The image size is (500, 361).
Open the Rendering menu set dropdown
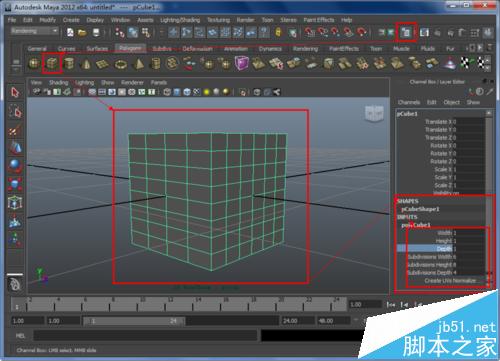[34, 31]
